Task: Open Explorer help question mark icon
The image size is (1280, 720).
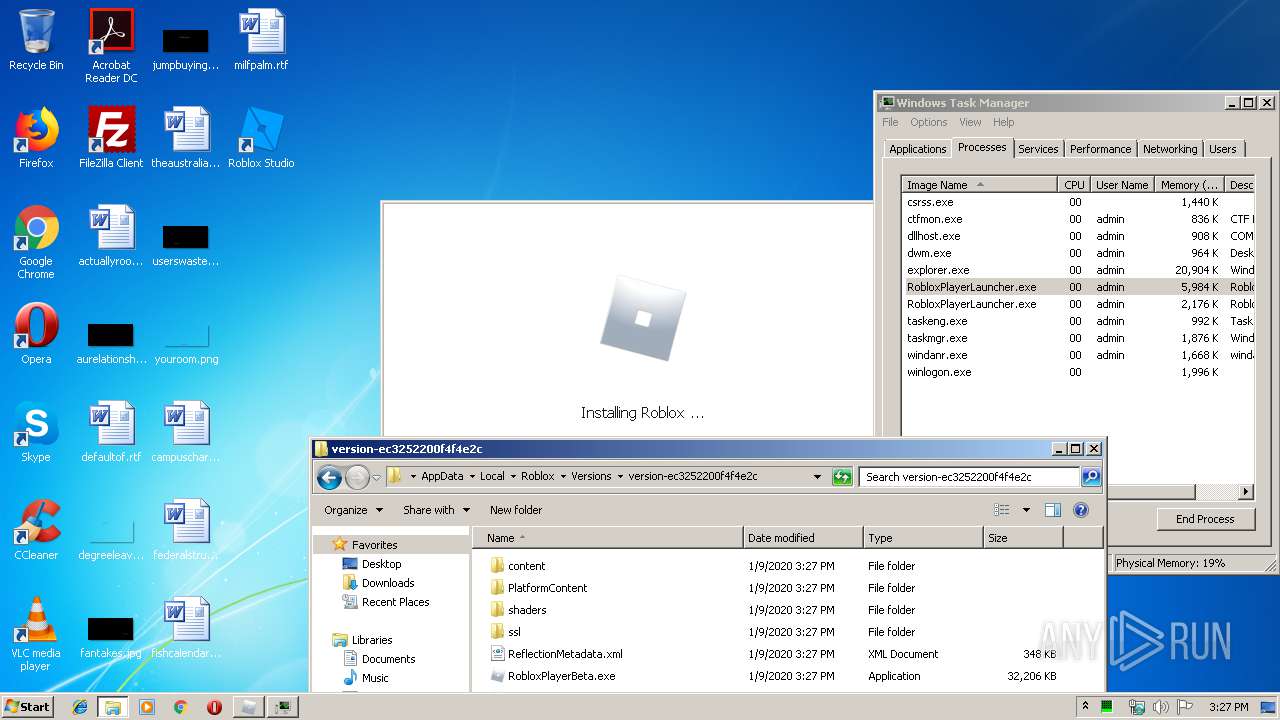Action: 1080,510
